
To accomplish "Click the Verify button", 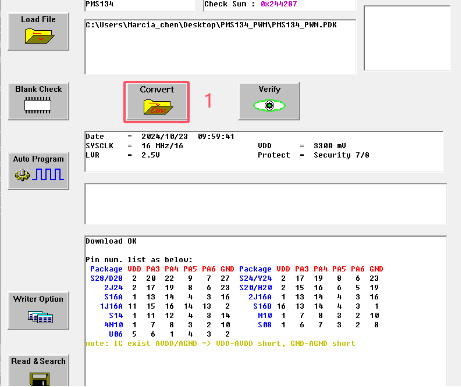I will point(269,101).
